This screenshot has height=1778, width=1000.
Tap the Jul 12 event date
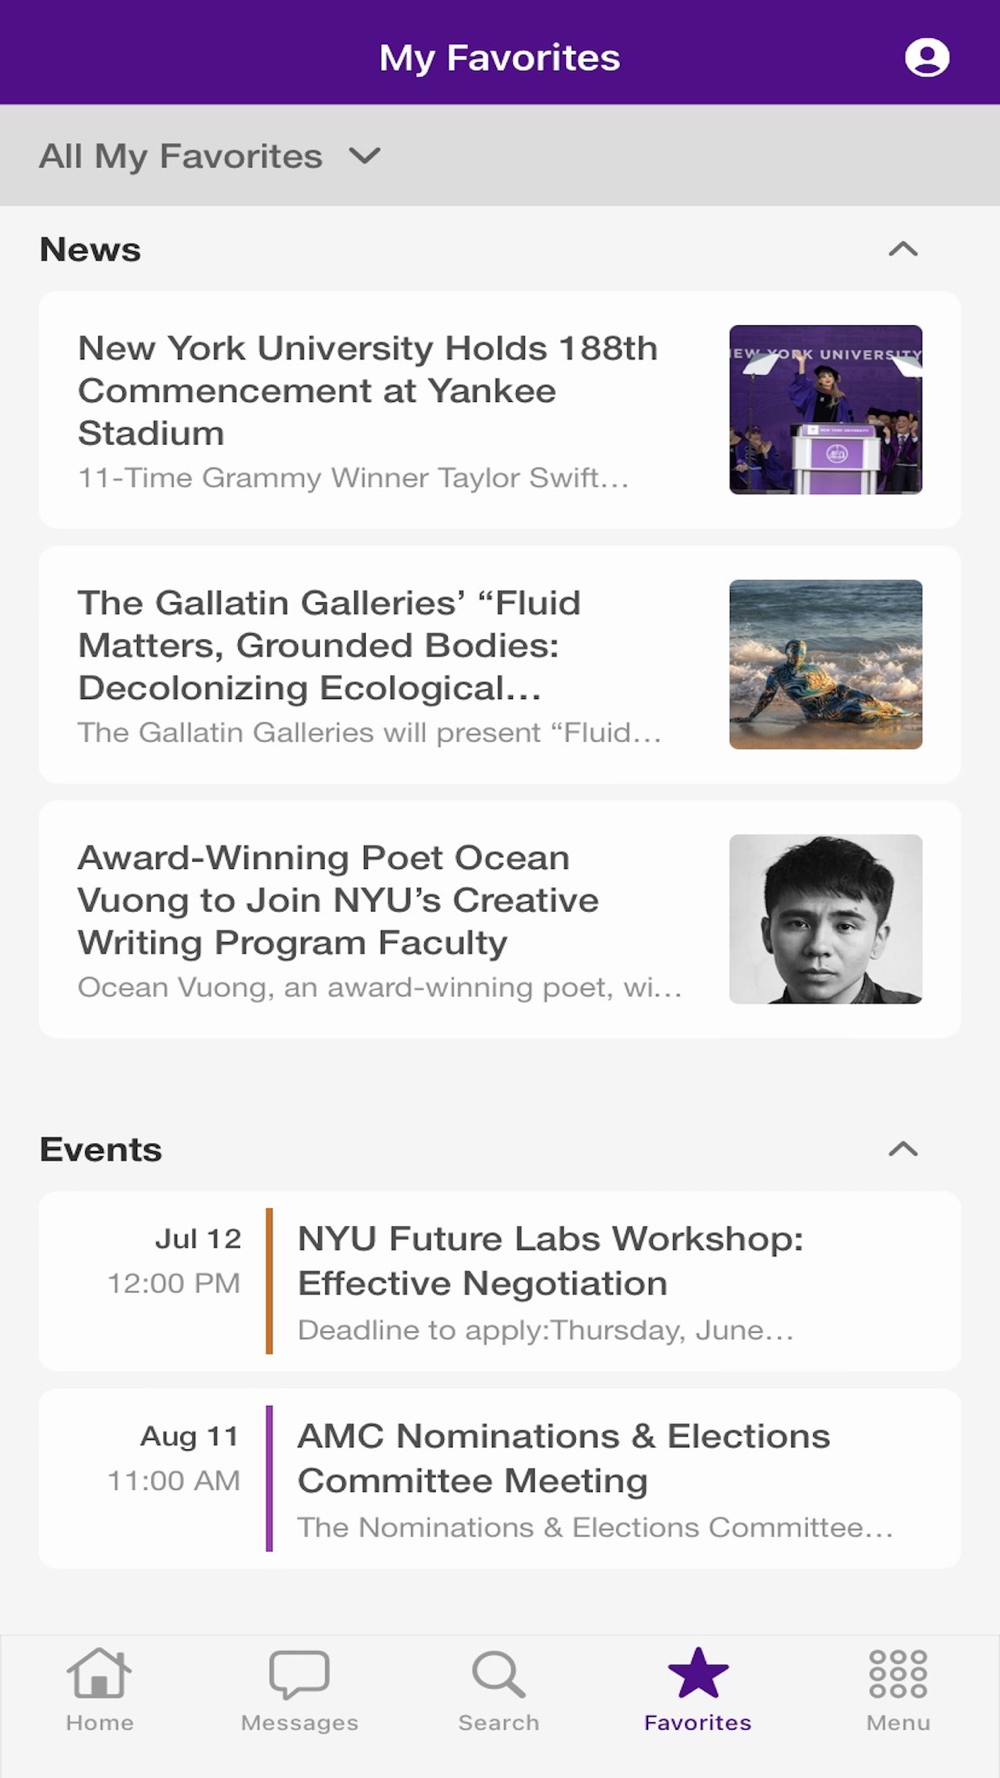pyautogui.click(x=198, y=1239)
